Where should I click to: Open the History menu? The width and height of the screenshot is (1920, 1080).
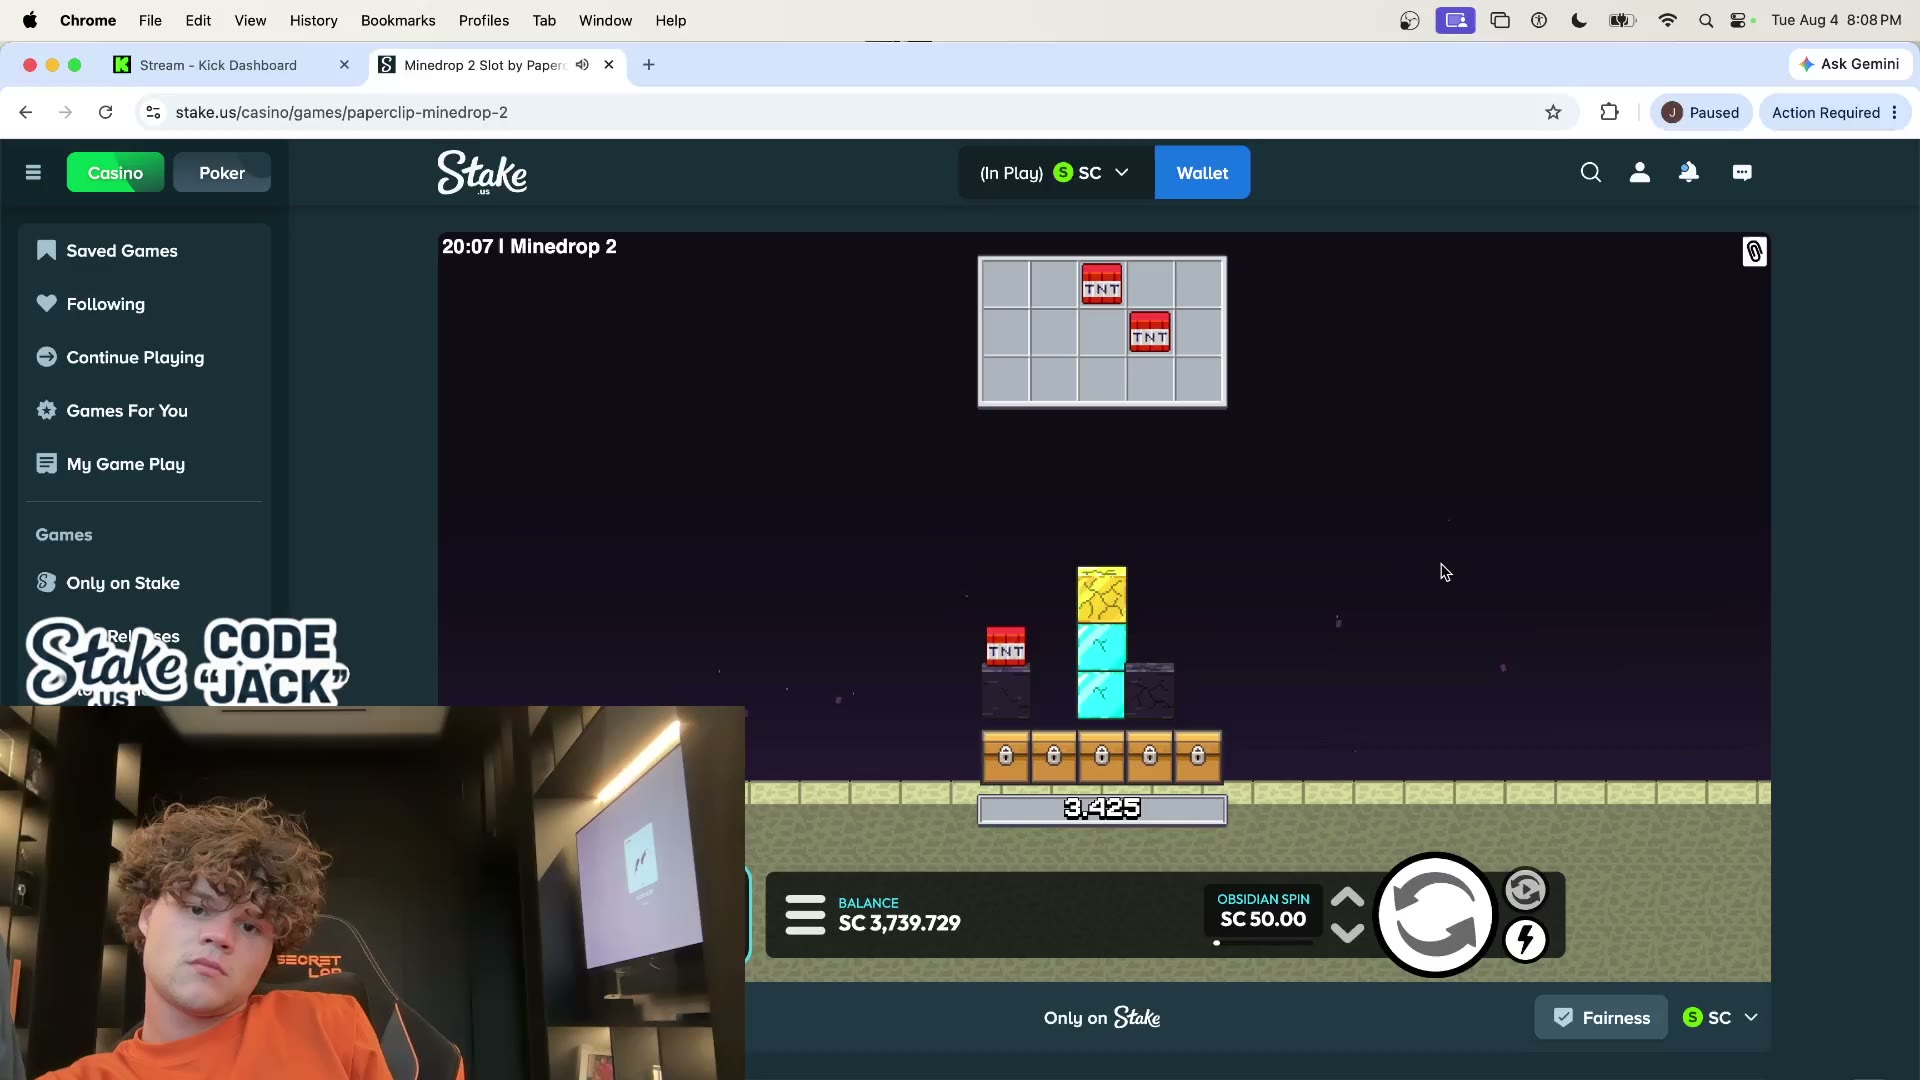coord(313,20)
